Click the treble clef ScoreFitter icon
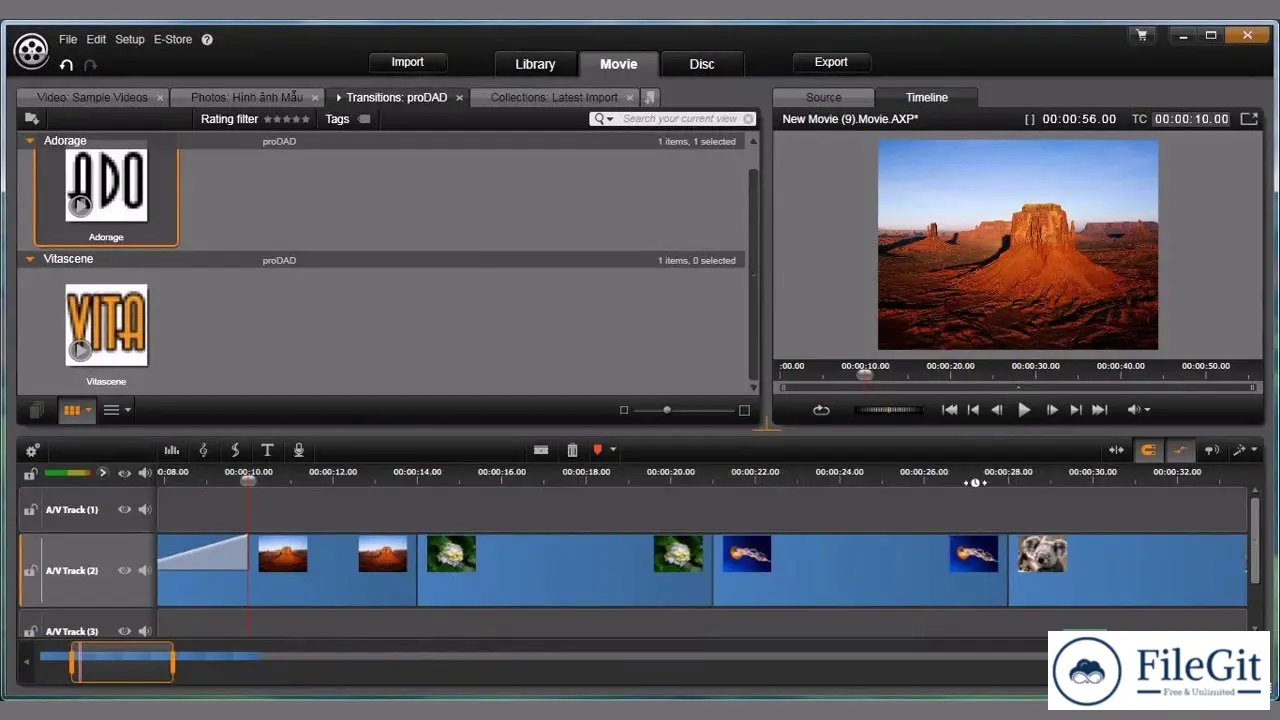The width and height of the screenshot is (1280, 720). pyautogui.click(x=204, y=450)
